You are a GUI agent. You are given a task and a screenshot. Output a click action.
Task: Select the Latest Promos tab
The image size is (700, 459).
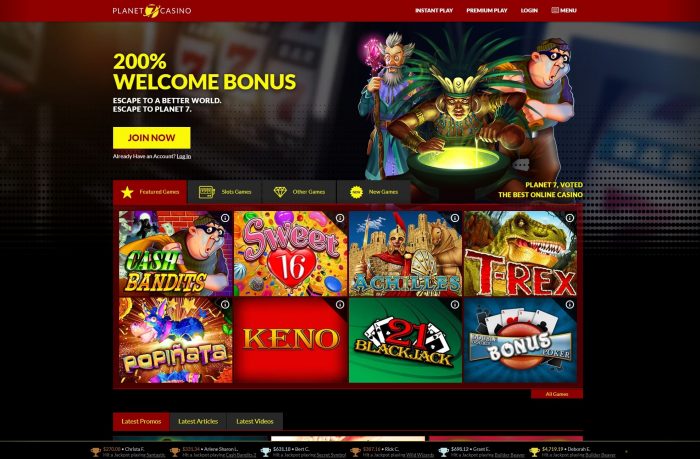pos(141,421)
